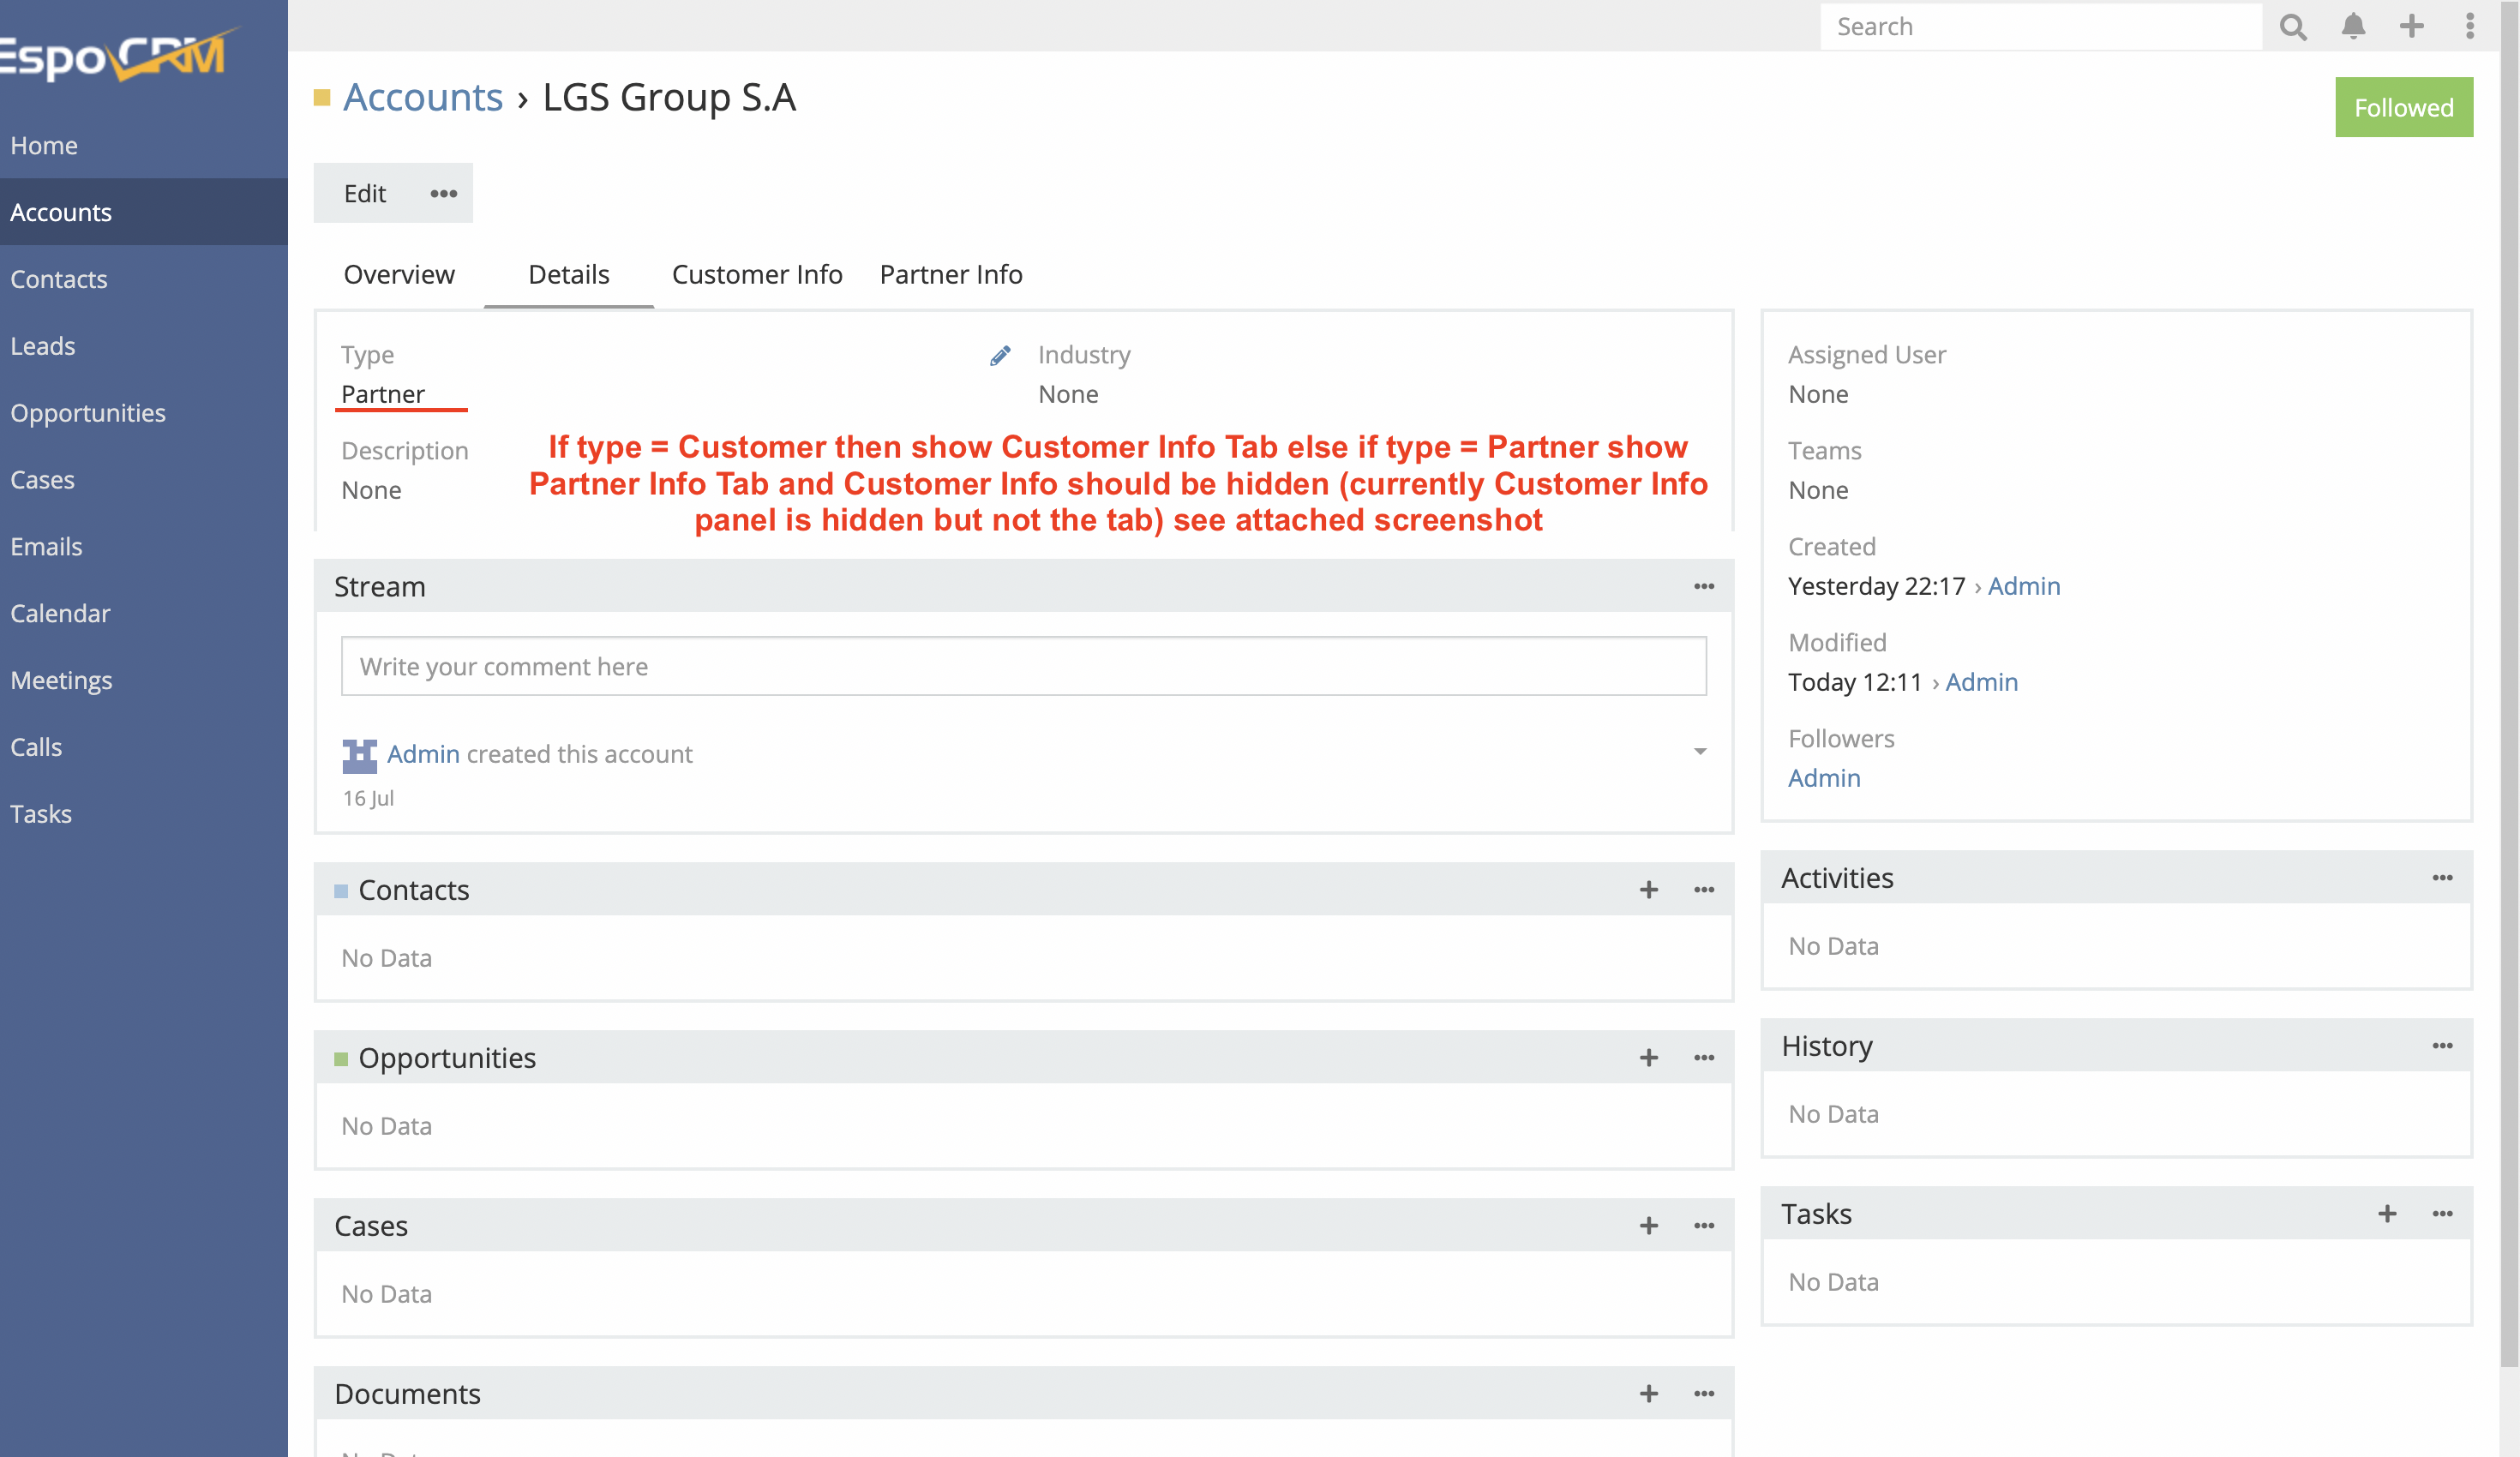Switch to the Customer Info tab
The height and width of the screenshot is (1457, 2520).
tap(757, 274)
